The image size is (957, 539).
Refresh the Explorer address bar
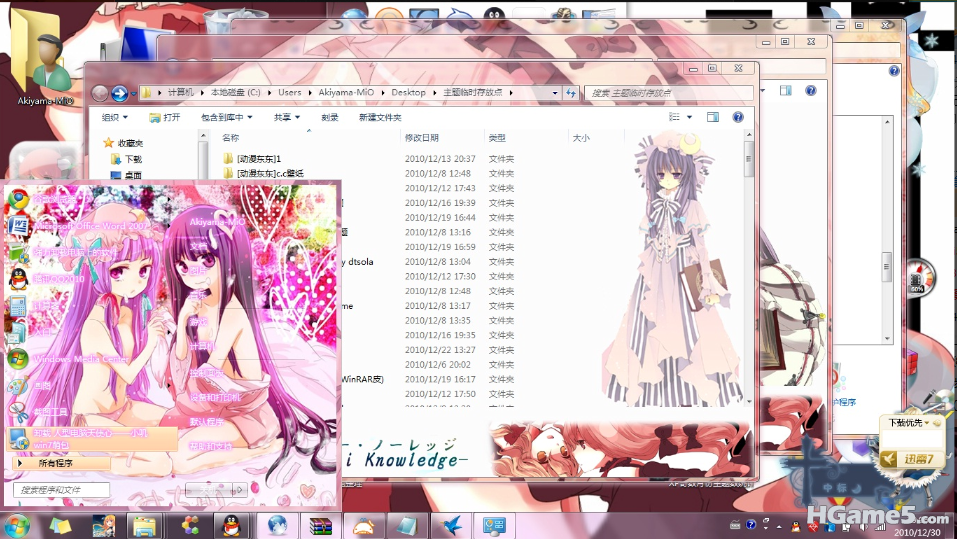coord(571,93)
